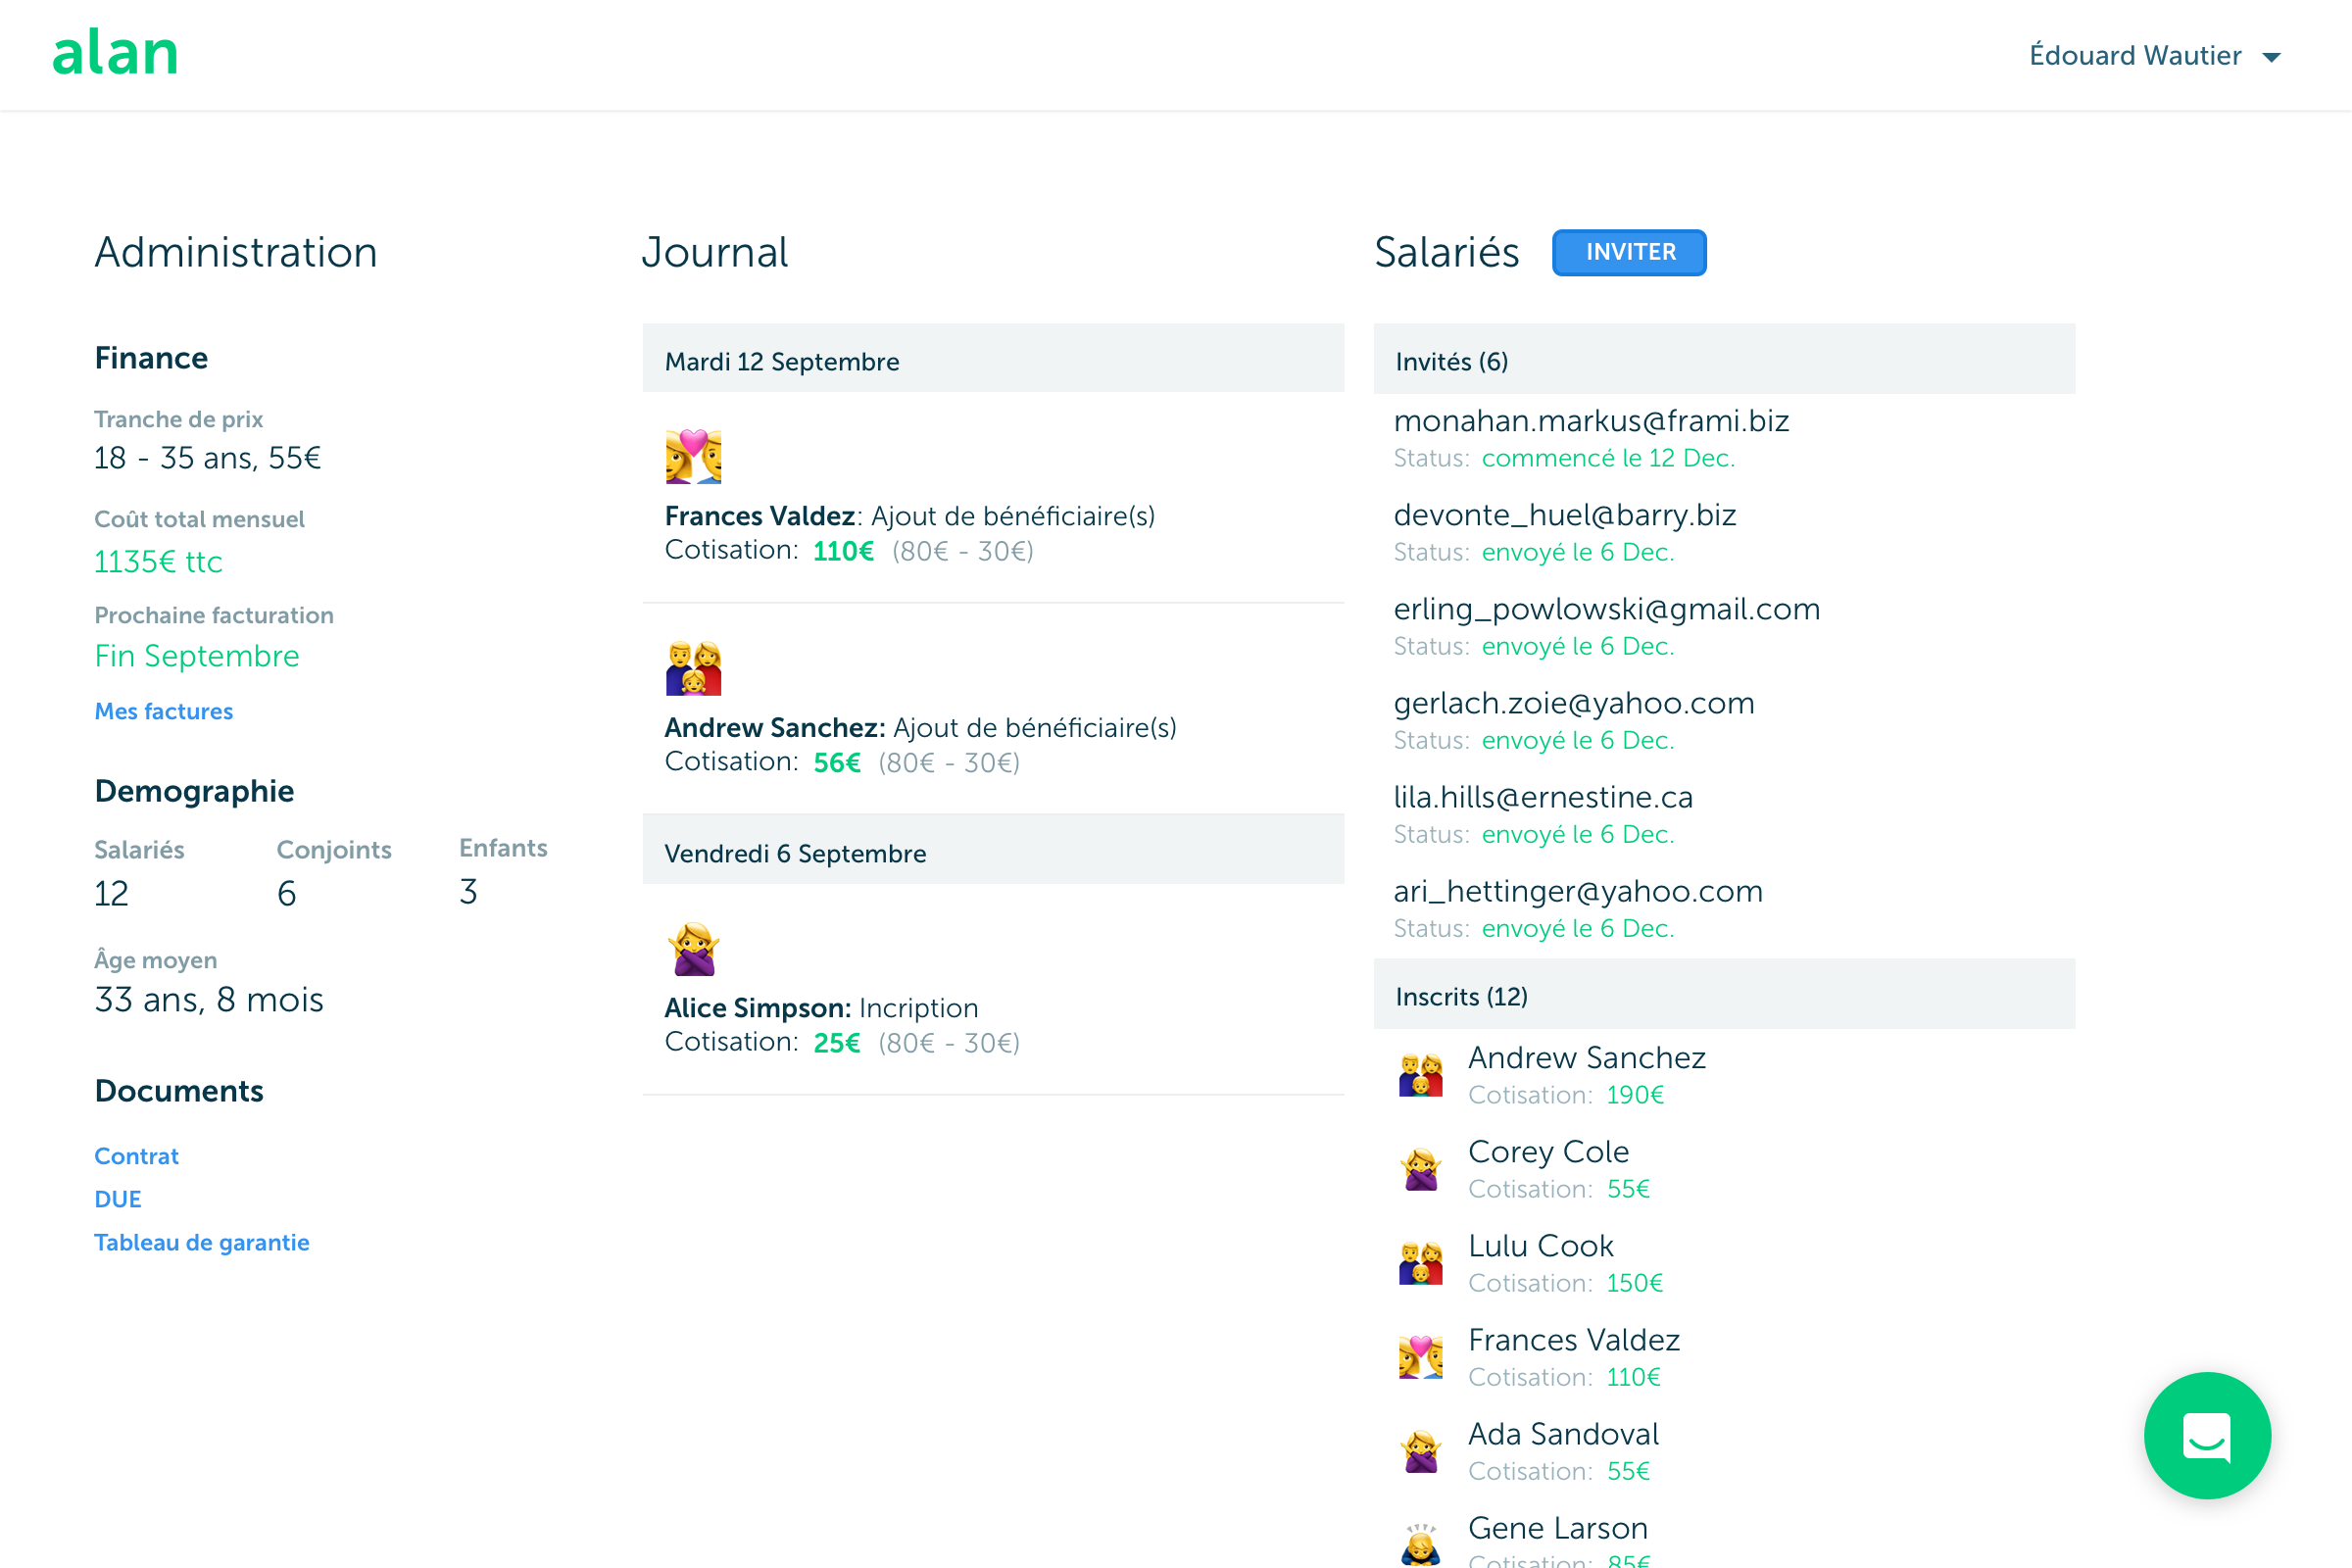Click the Invités (6) section header
2352x1568 pixels.
click(1451, 361)
